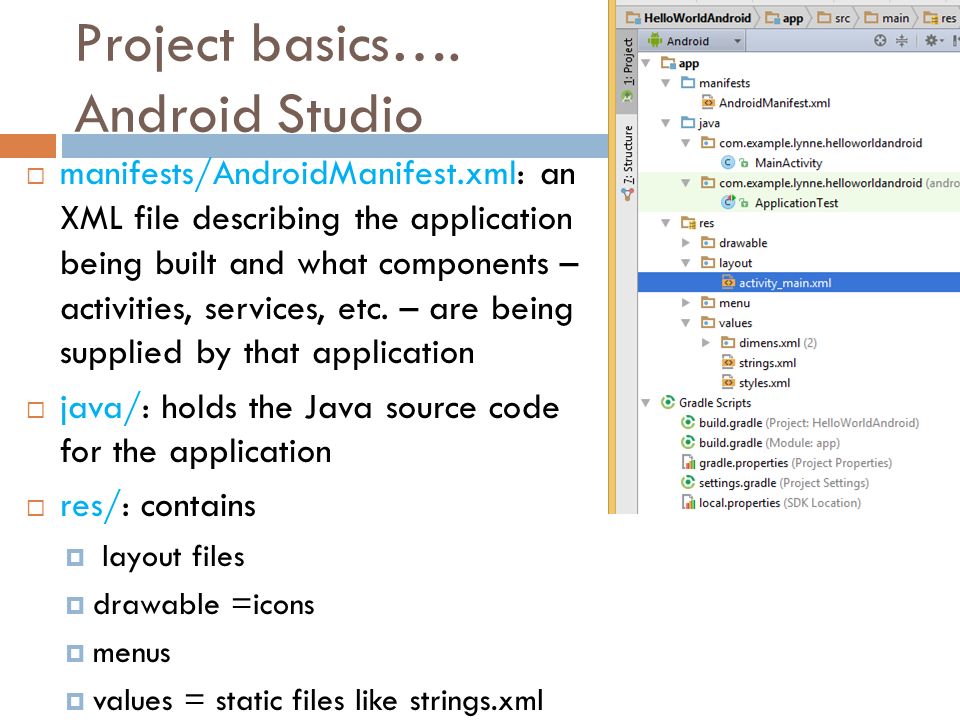Click the menu folder icon
This screenshot has height=720, width=960.
point(708,302)
